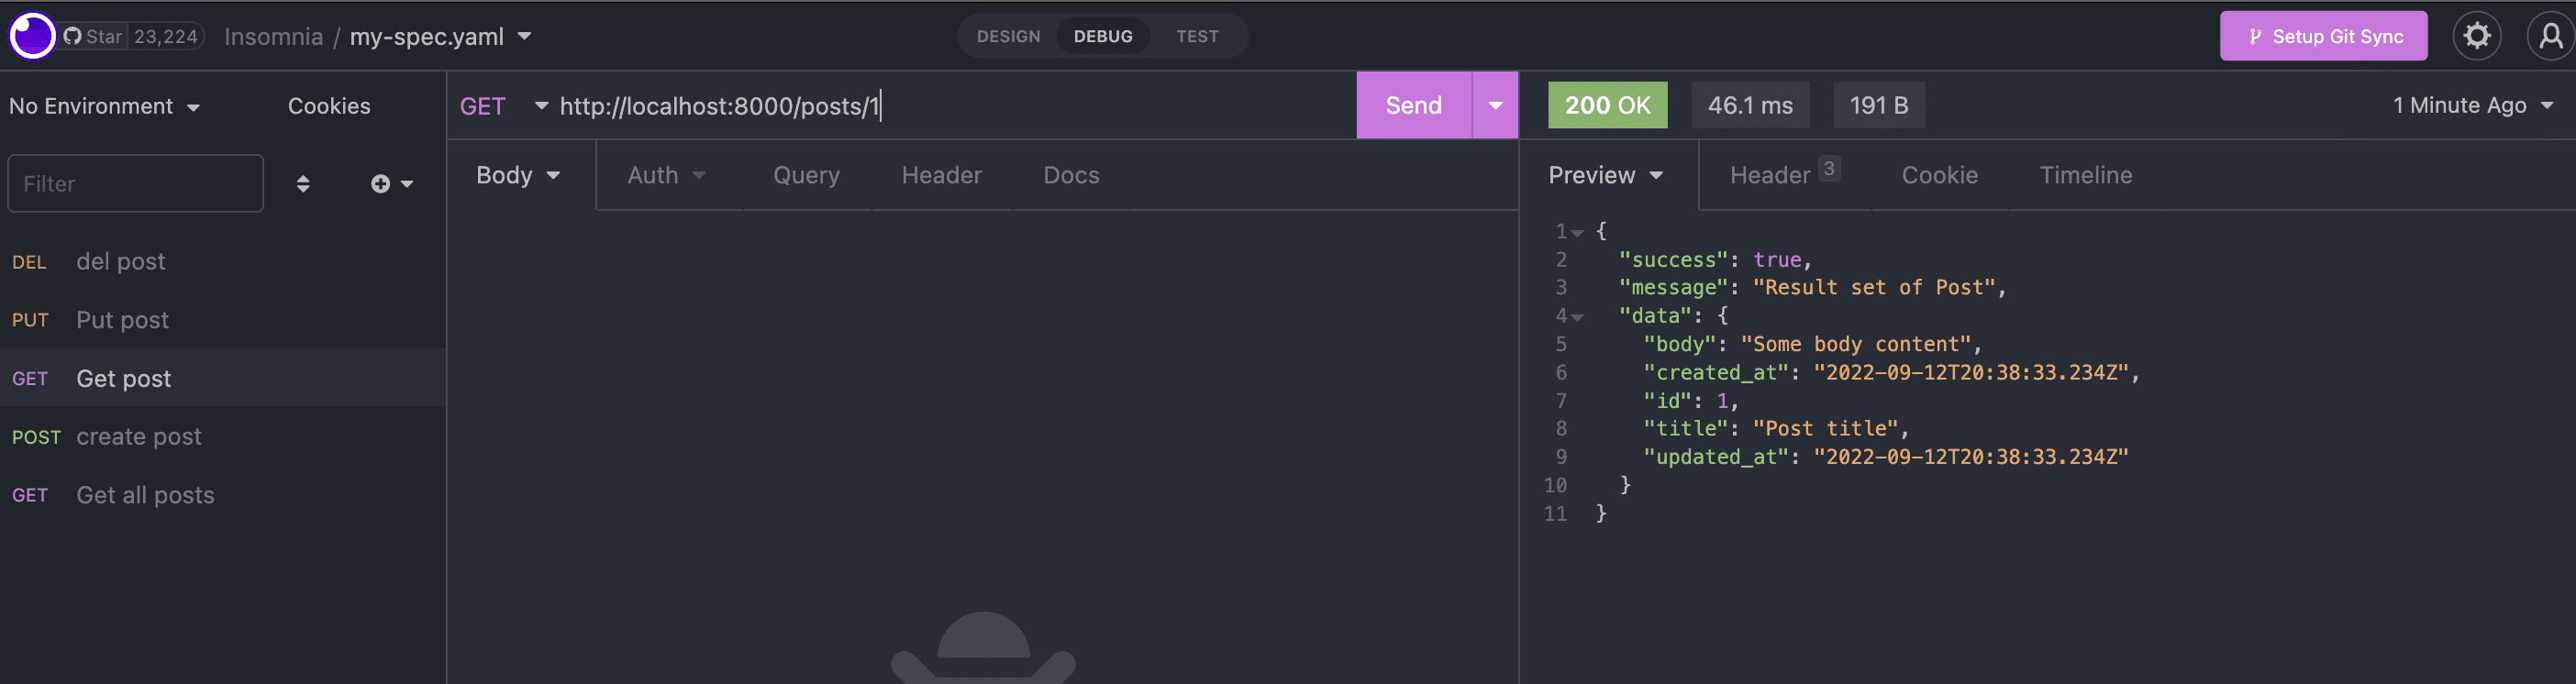Open the response Timeline tab
2576x684 pixels.
(x=2085, y=175)
